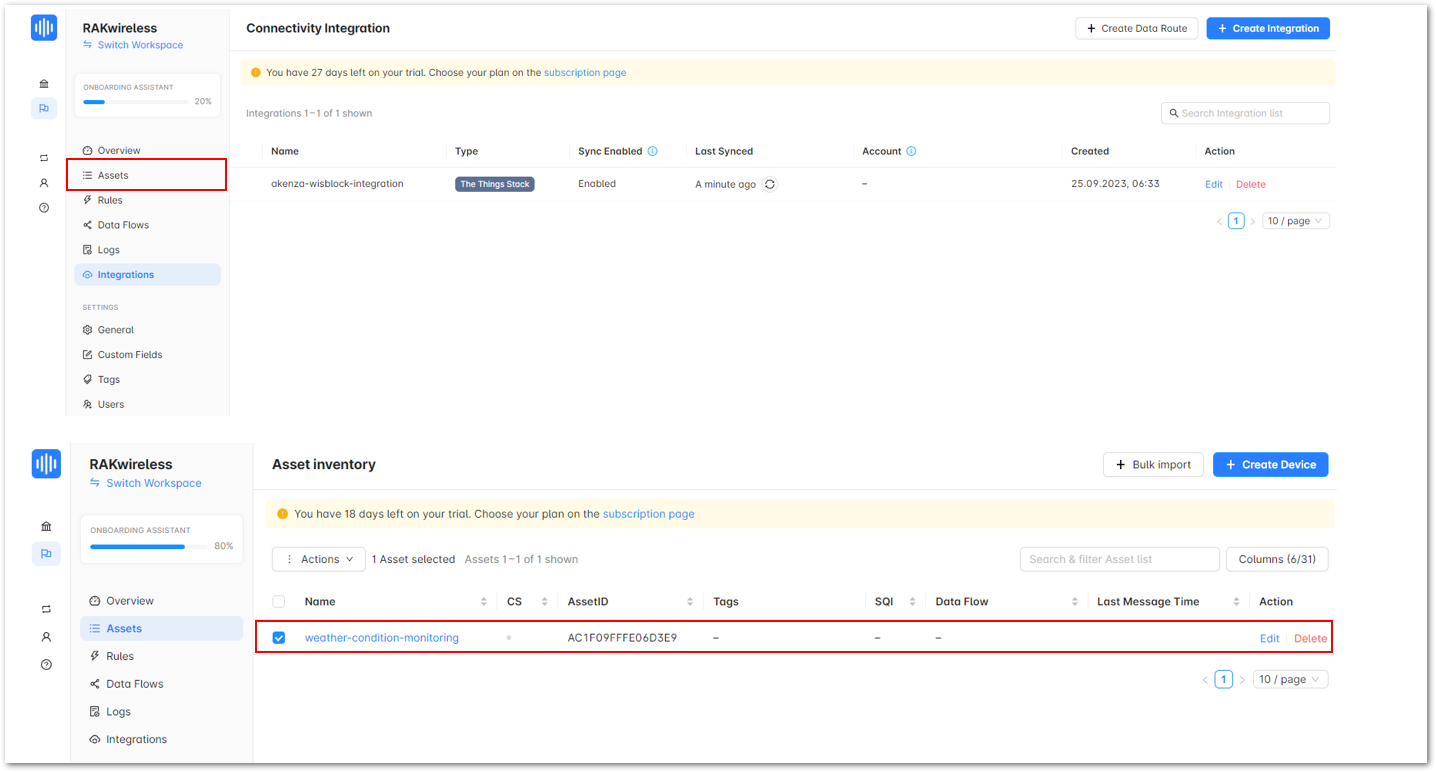Click the onboarding assistant 20% progress bar
The height and width of the screenshot is (772, 1436).
pyautogui.click(x=136, y=102)
